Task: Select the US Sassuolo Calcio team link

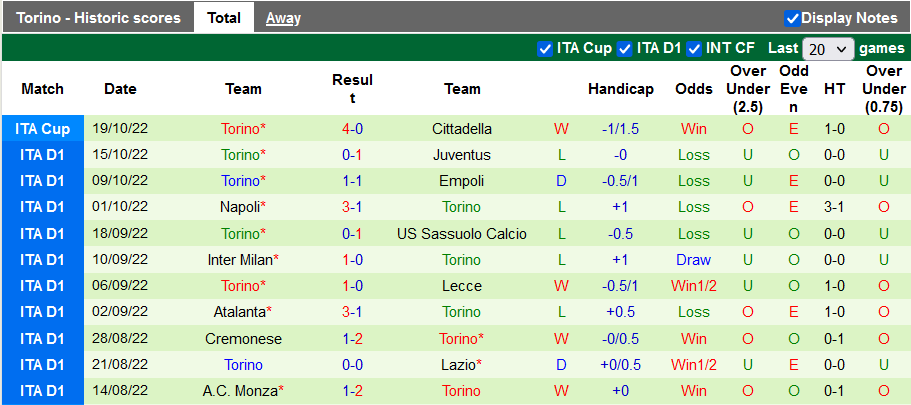Action: [462, 234]
